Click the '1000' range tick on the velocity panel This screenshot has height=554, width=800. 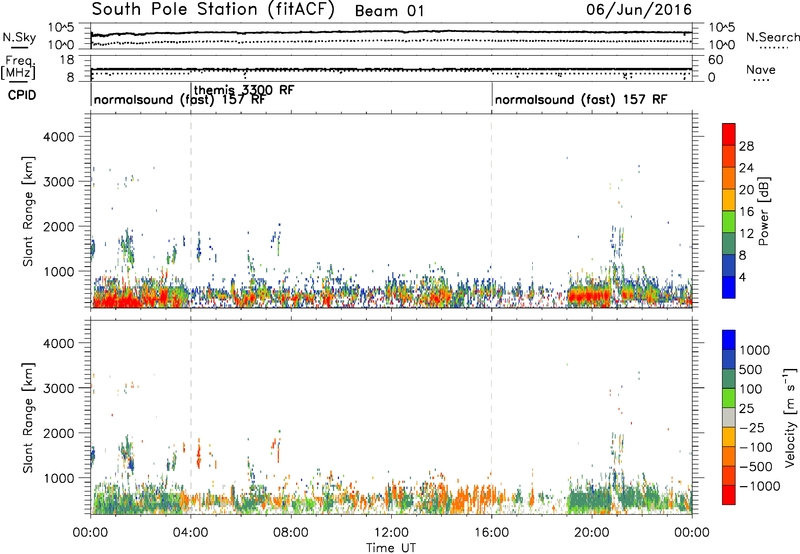[x=59, y=478]
